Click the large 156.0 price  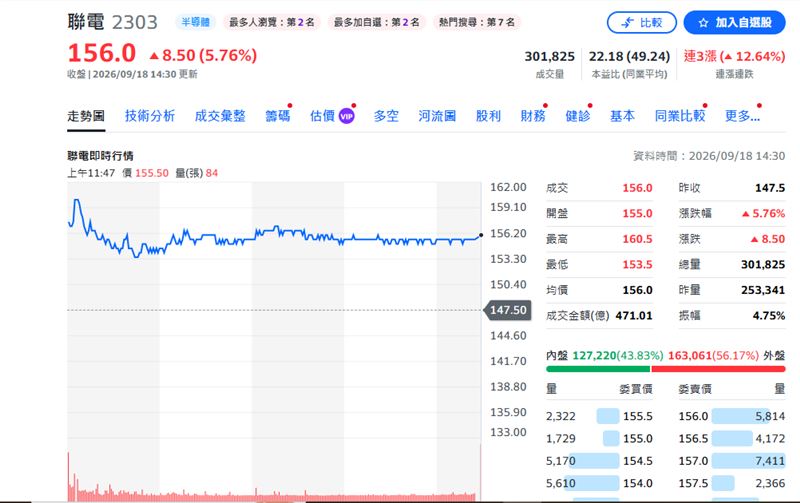[102, 53]
